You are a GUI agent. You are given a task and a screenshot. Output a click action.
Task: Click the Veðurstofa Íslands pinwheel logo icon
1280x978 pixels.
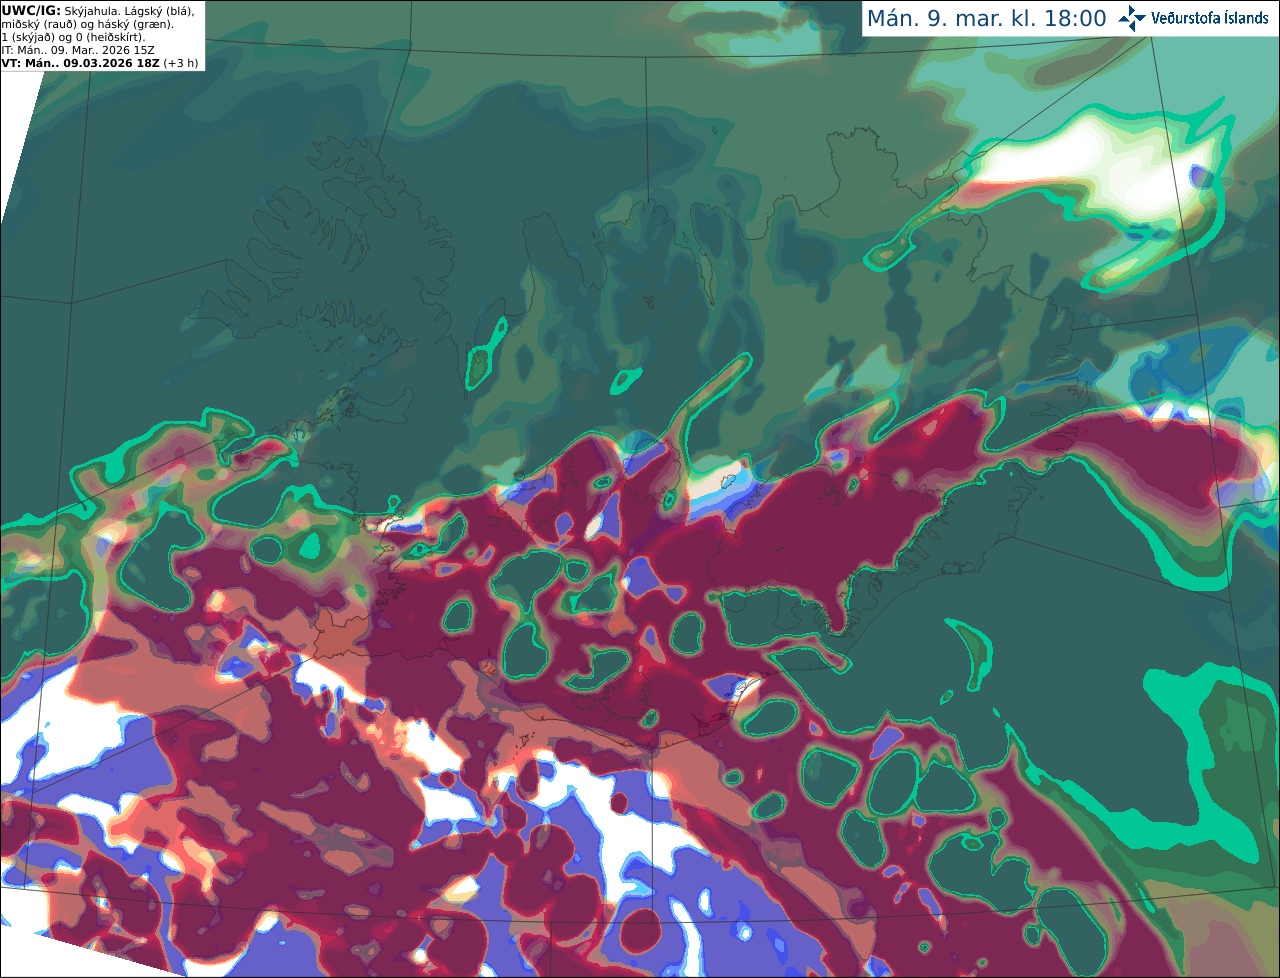click(x=1132, y=18)
